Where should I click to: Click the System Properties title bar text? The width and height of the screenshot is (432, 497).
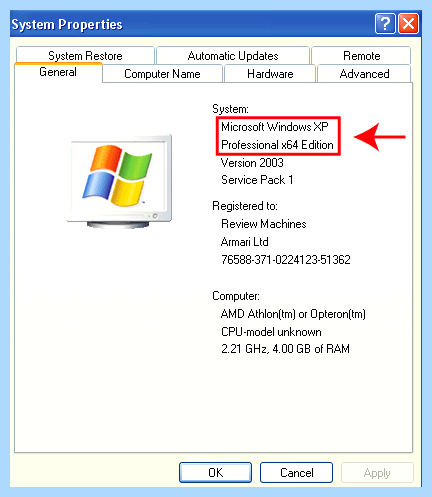point(67,25)
